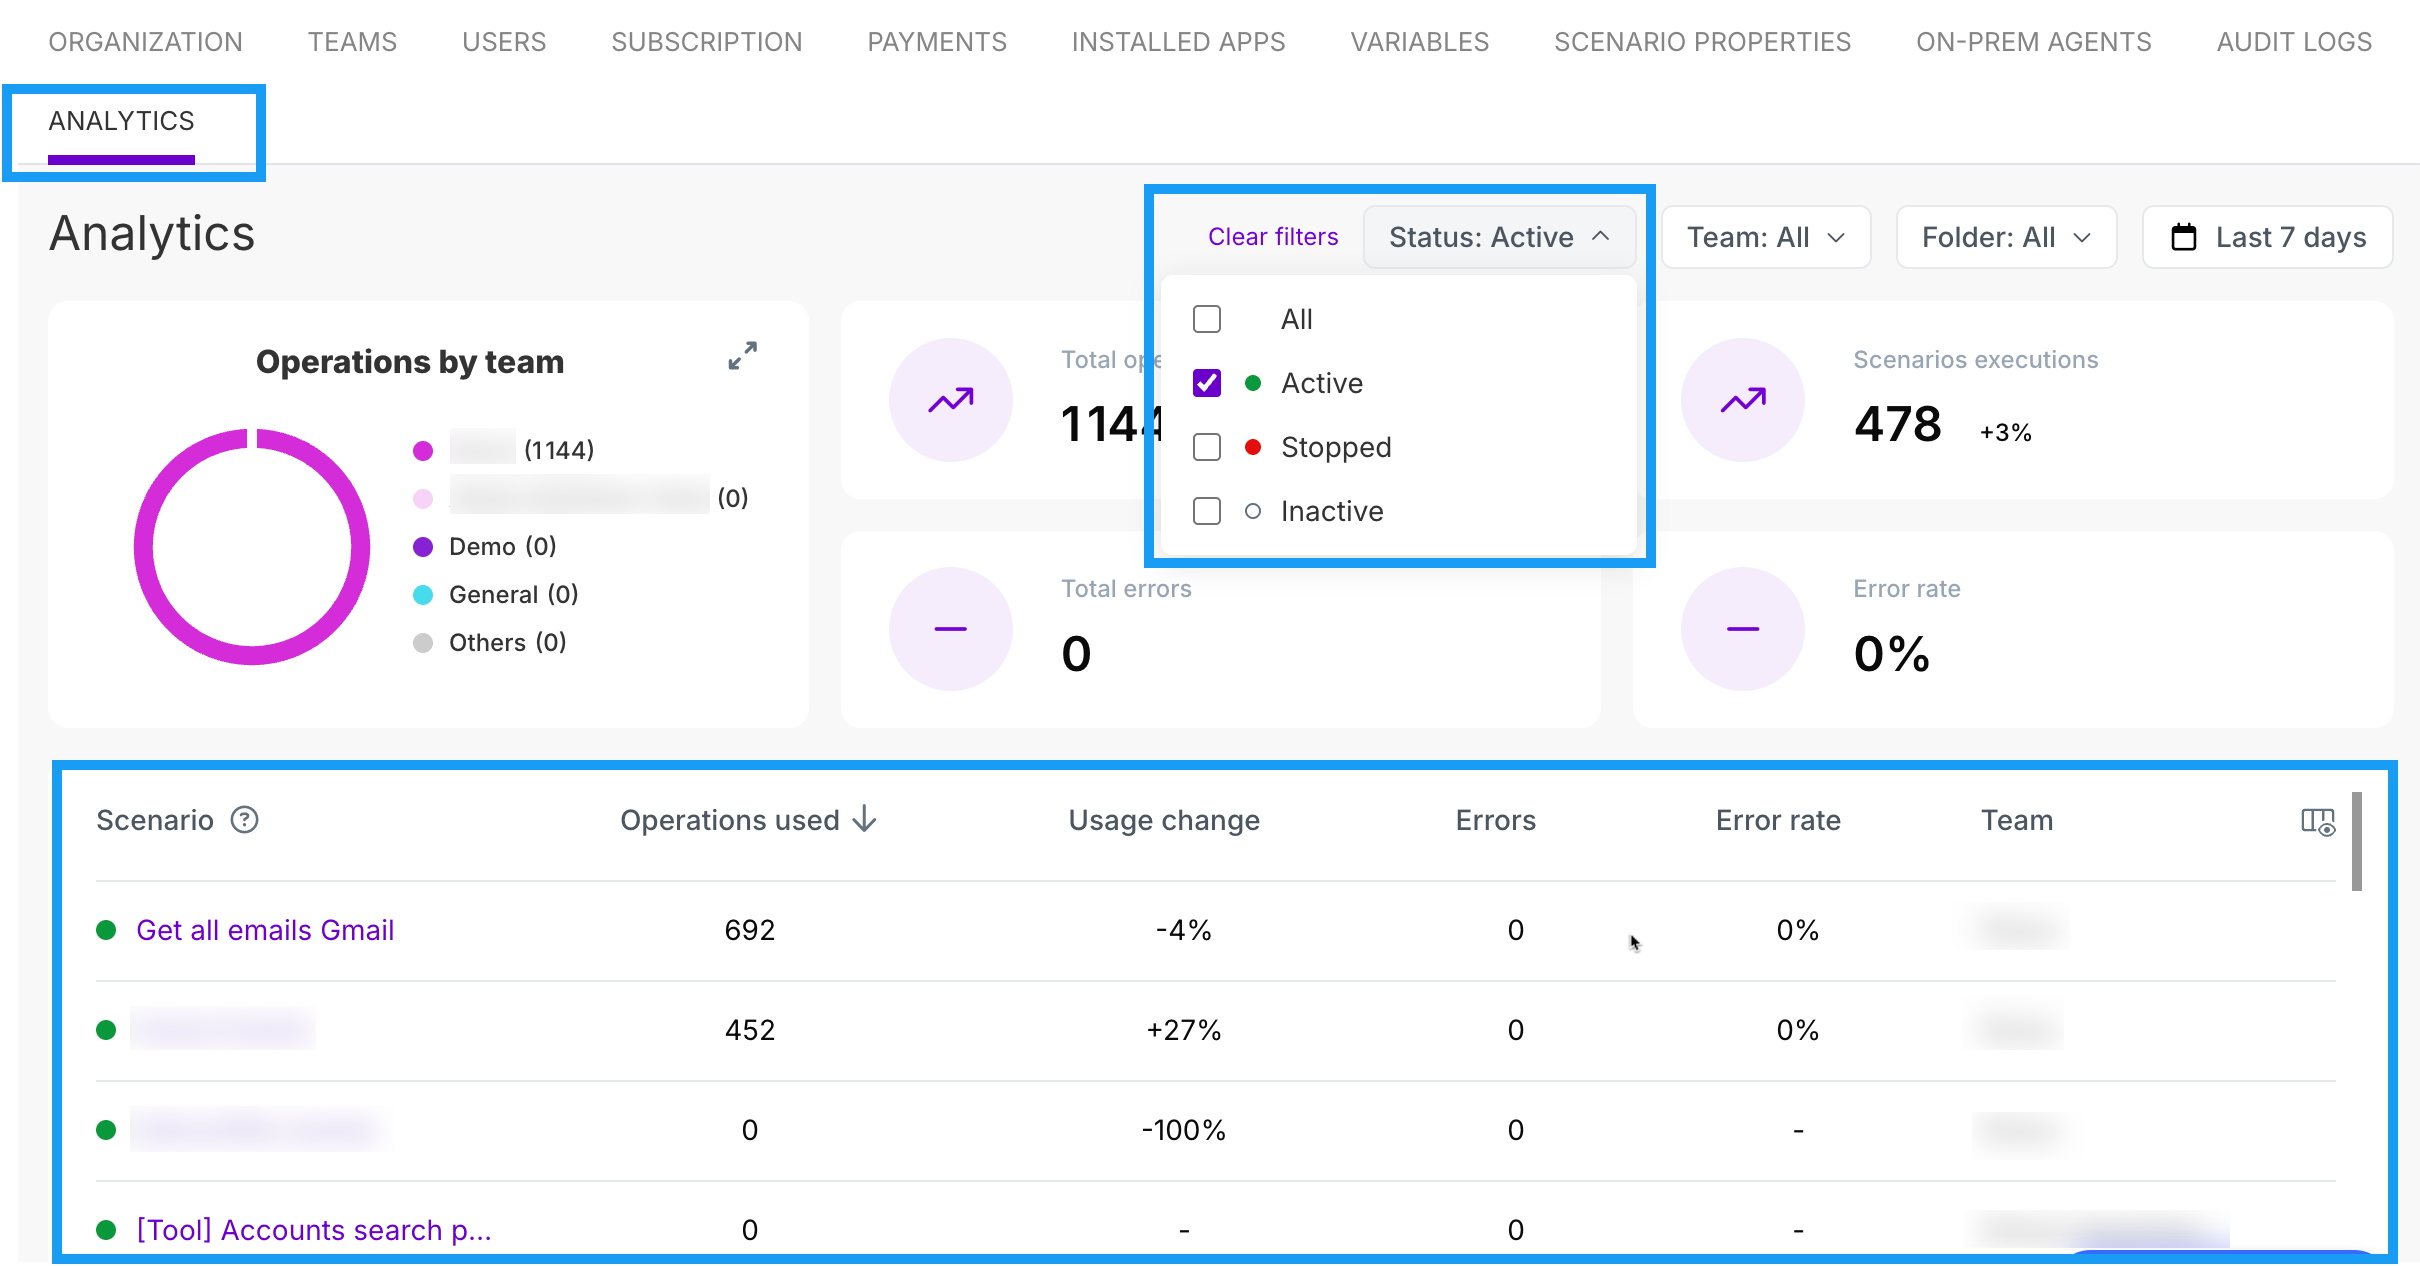The width and height of the screenshot is (2420, 1266).
Task: Check the Stopped status checkbox
Action: pyautogui.click(x=1207, y=447)
